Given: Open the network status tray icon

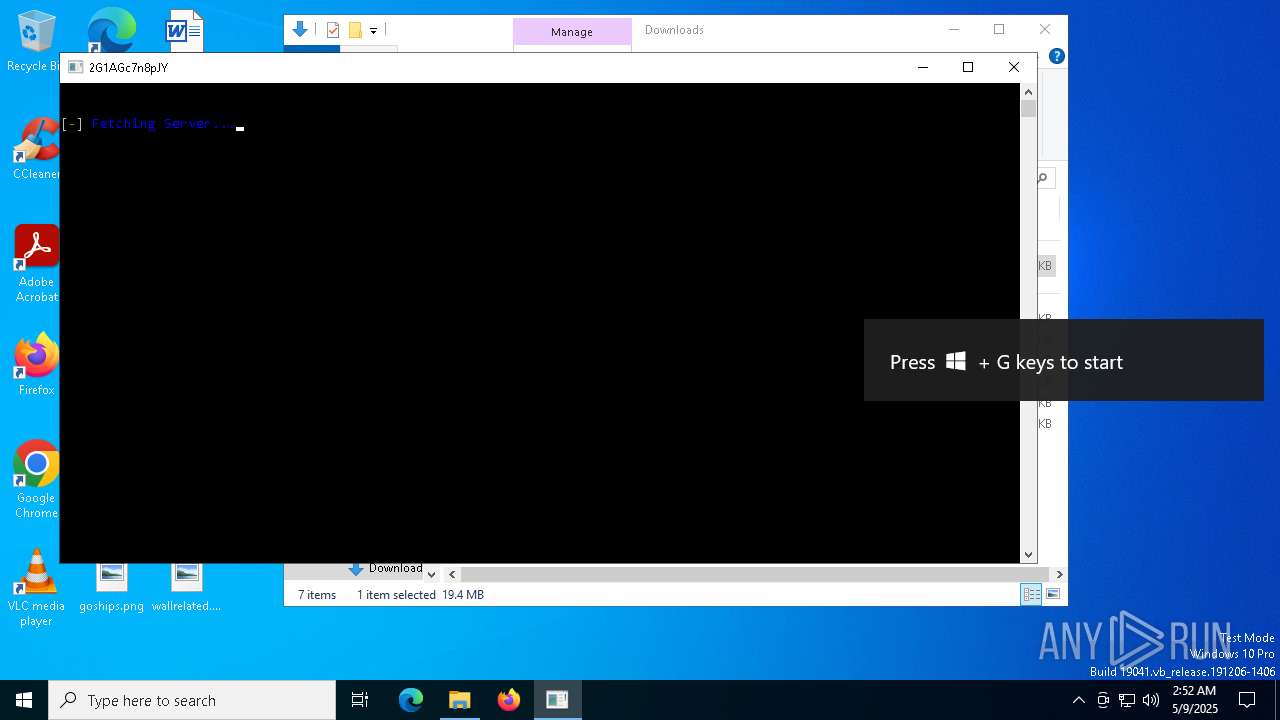Looking at the screenshot, I should (x=1127, y=700).
